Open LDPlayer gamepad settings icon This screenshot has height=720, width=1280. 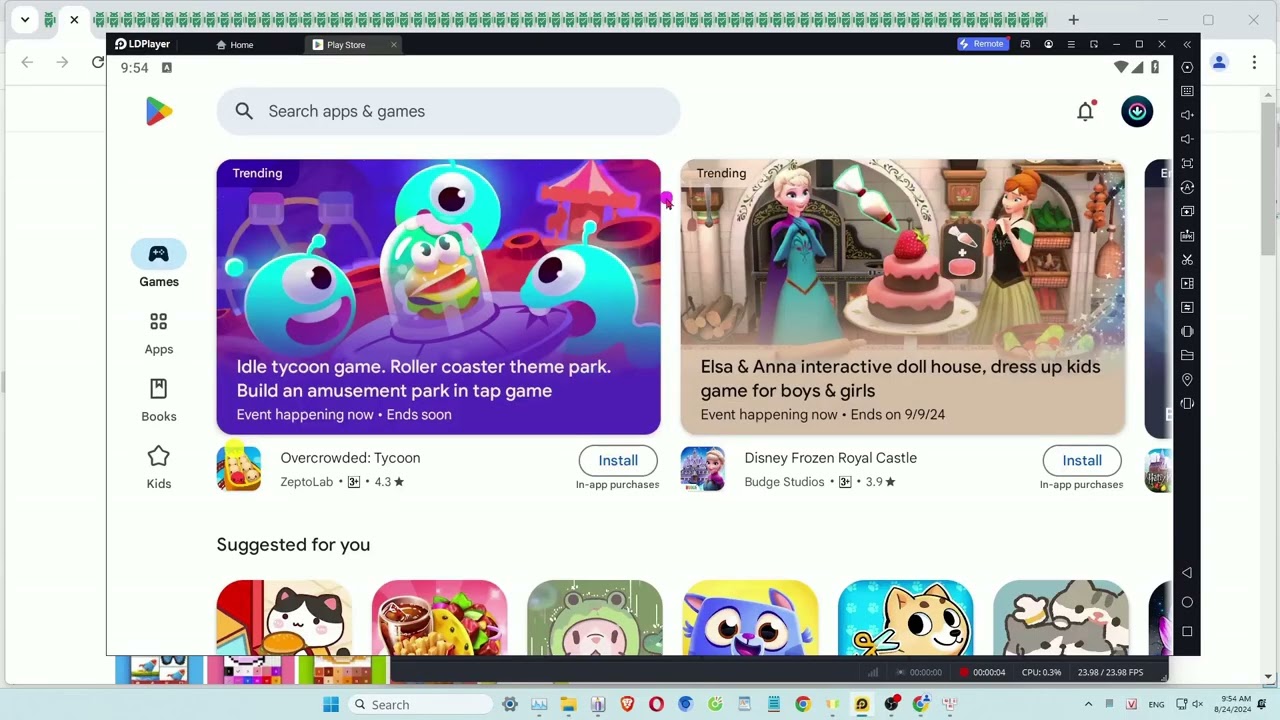tap(1025, 44)
